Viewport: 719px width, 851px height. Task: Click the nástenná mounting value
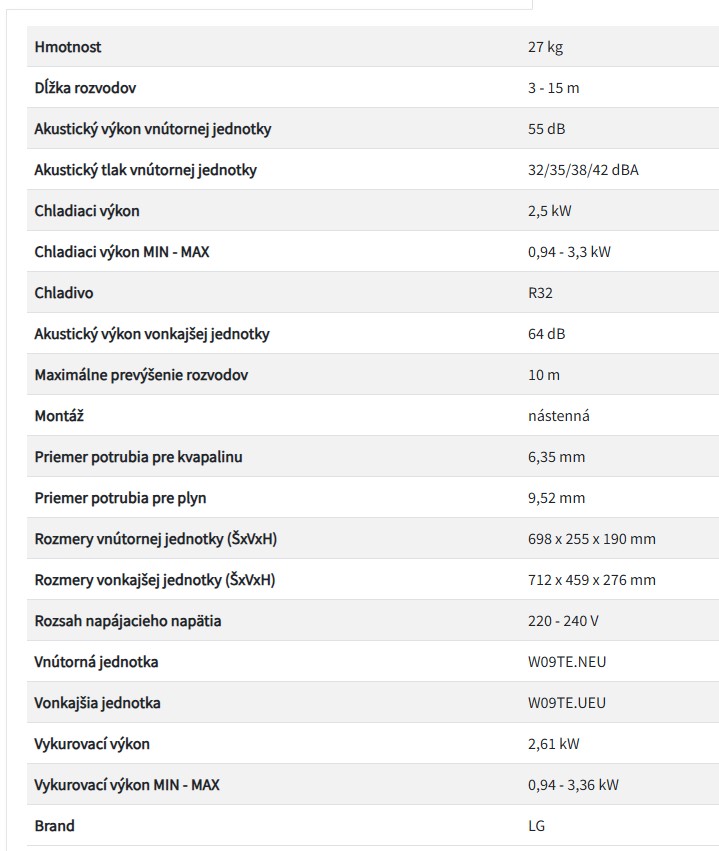(x=559, y=416)
